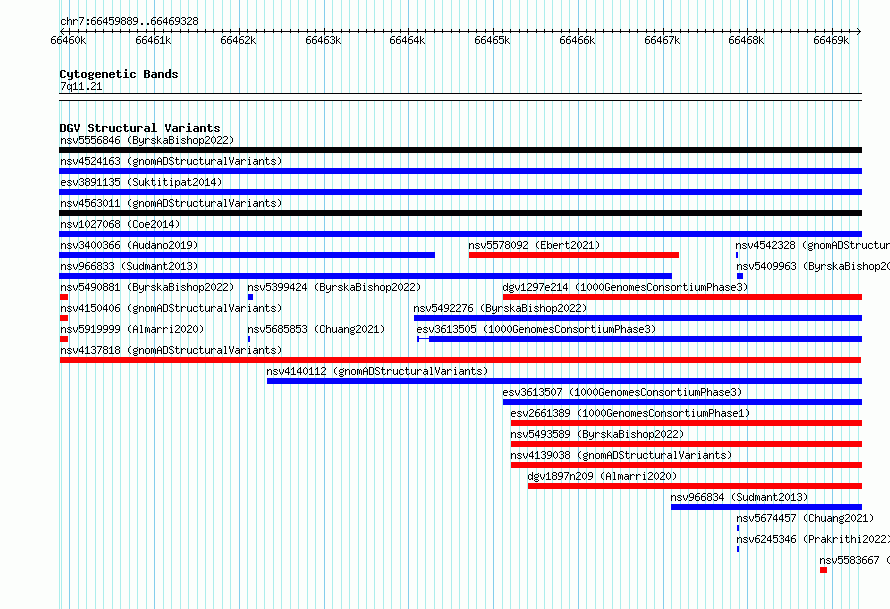Select nsv3400366 (Audano2019) label
This screenshot has height=609, width=890.
(129, 245)
